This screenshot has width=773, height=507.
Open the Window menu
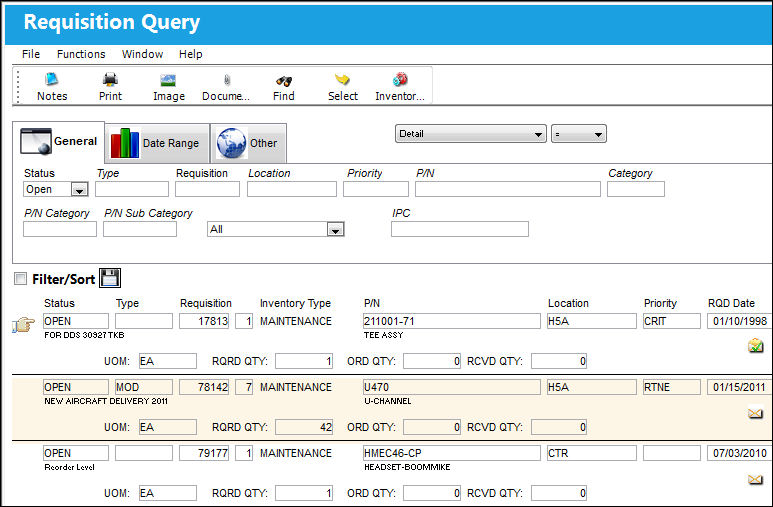[142, 54]
